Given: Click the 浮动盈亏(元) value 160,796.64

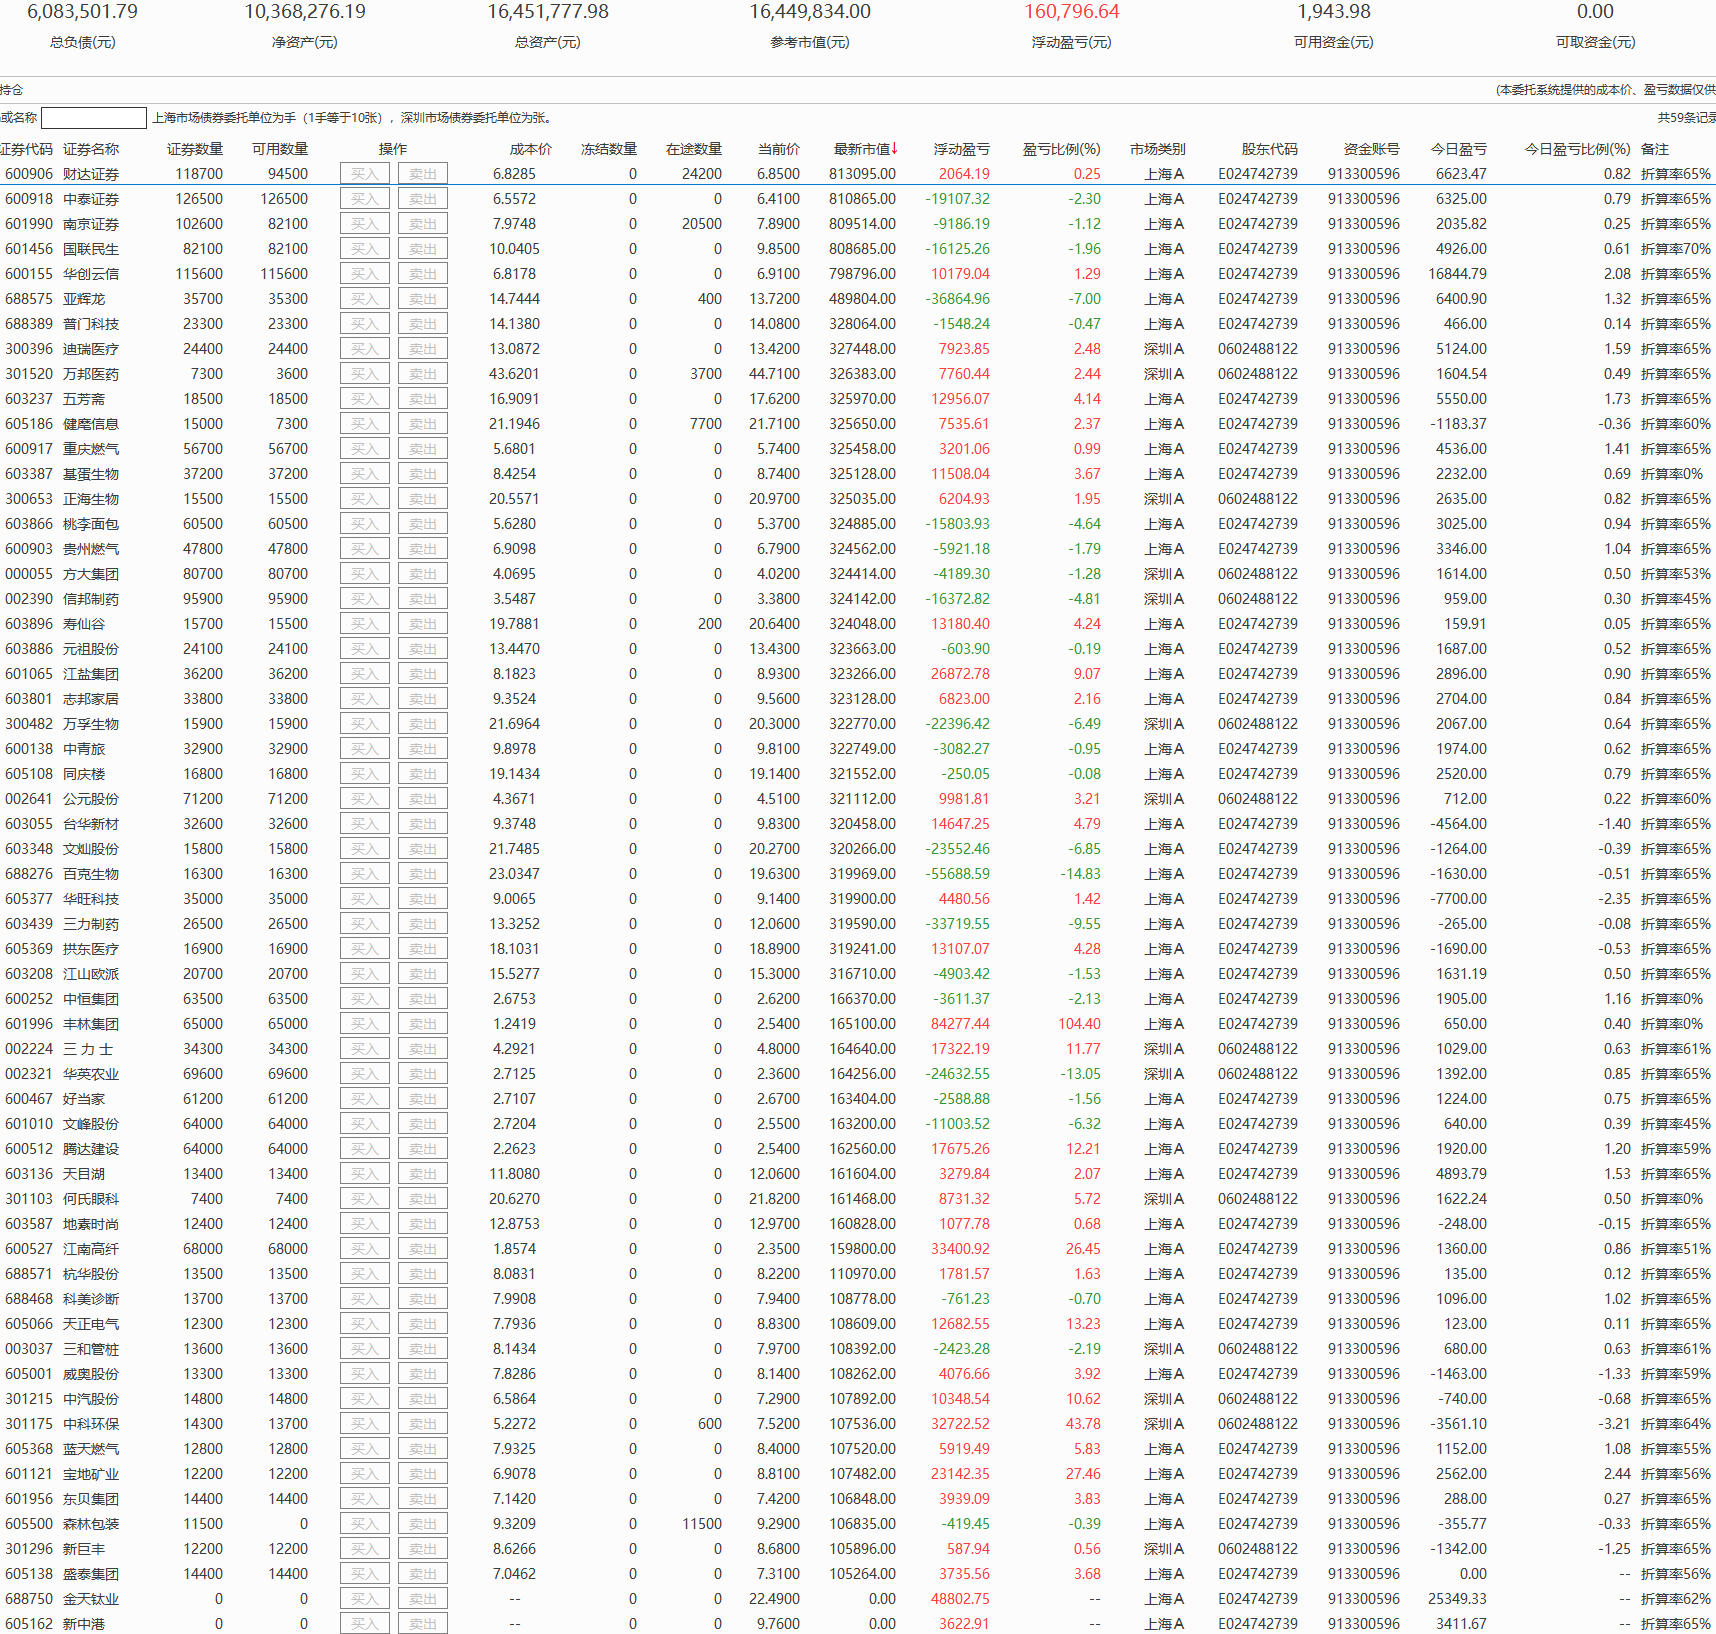Looking at the screenshot, I should [1072, 12].
